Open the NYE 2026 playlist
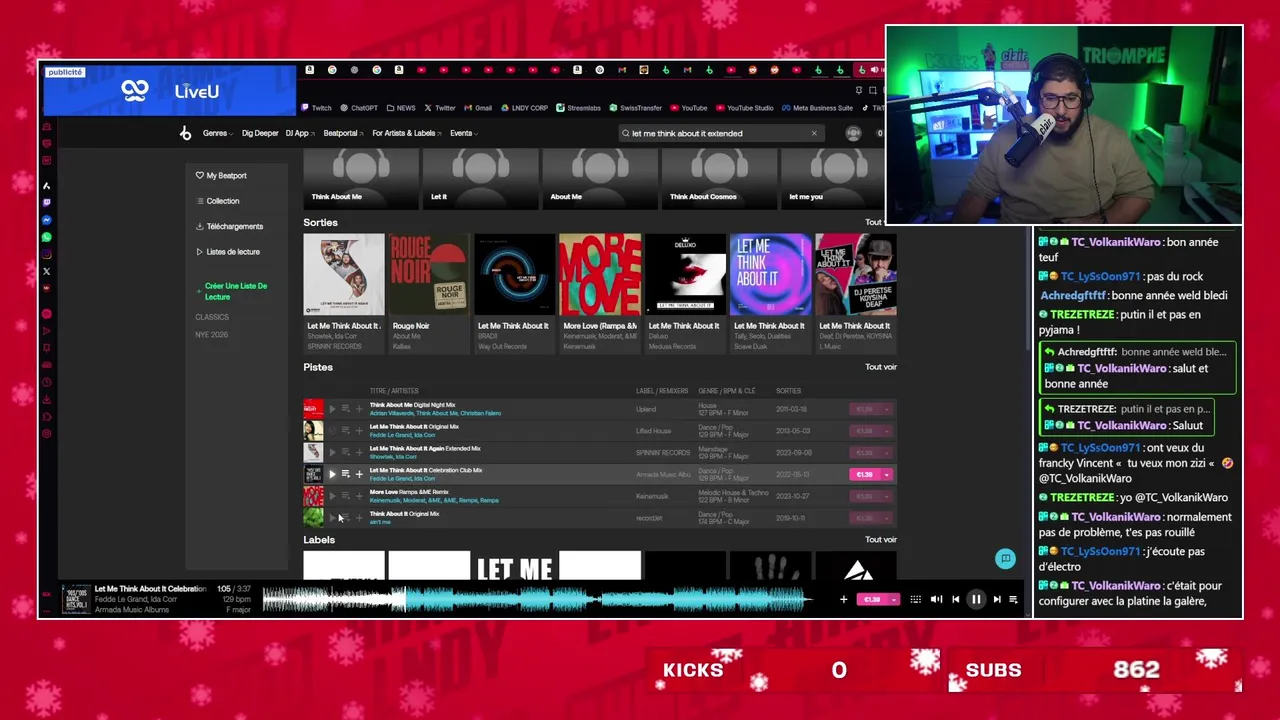The height and width of the screenshot is (720, 1280). [212, 335]
